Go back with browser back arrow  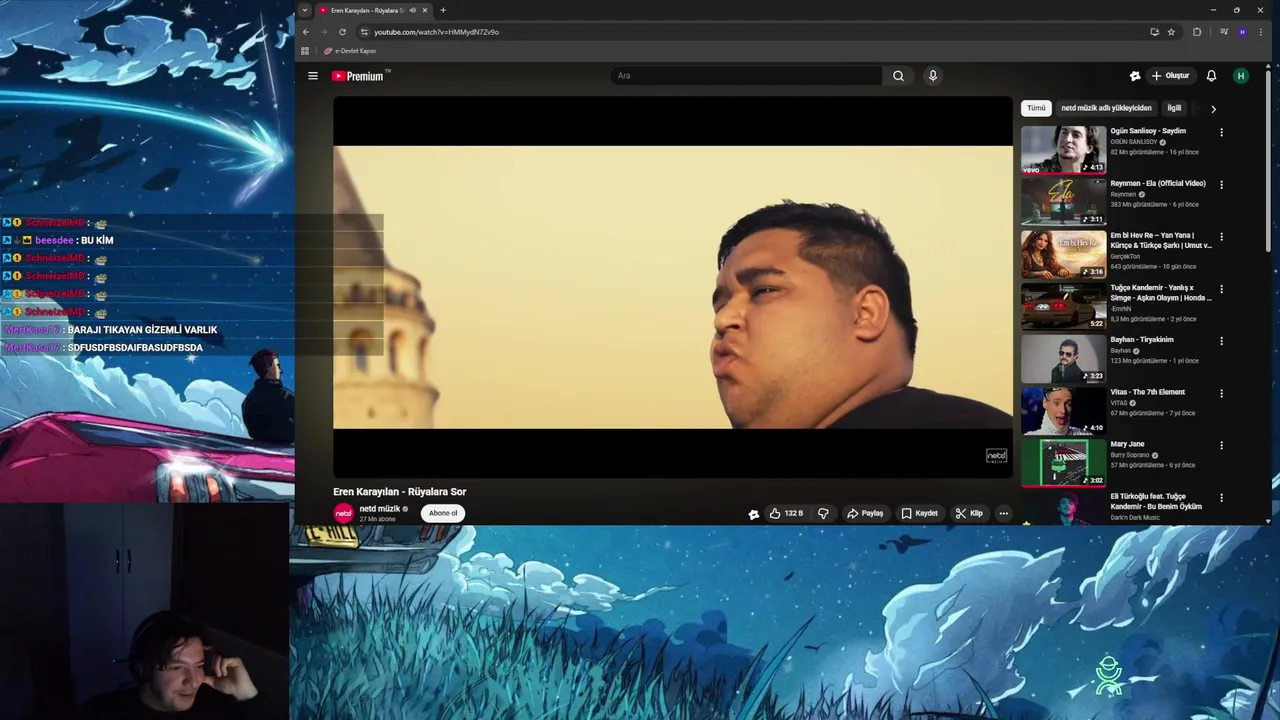click(306, 32)
